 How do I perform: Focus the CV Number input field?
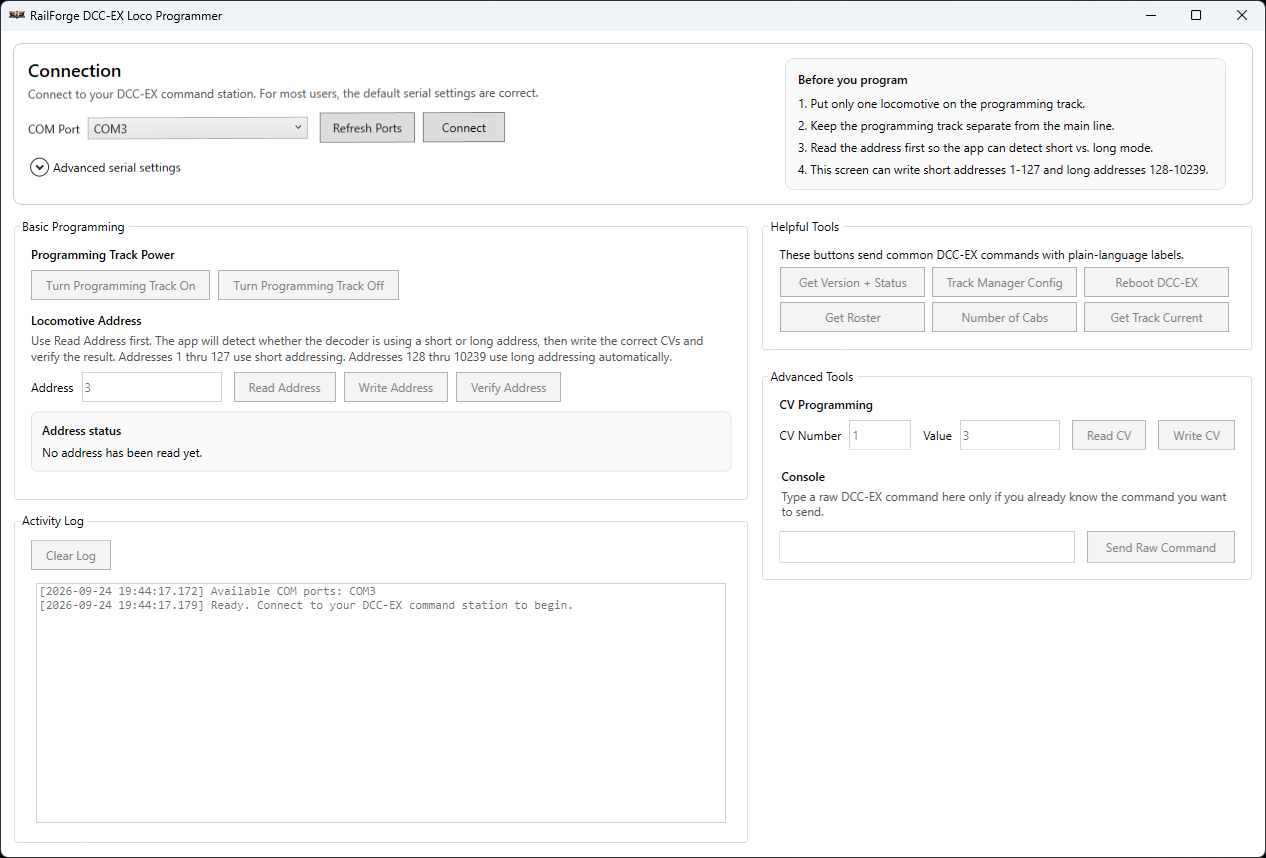880,435
